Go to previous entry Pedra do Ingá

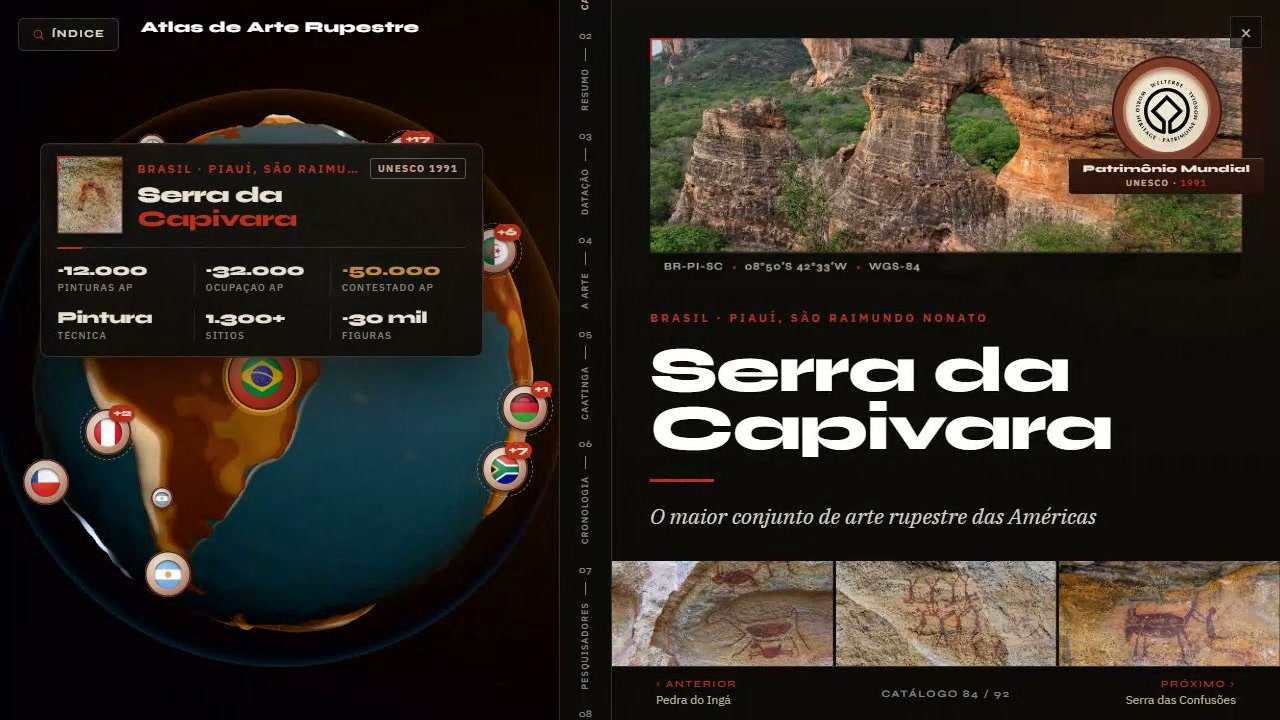[x=696, y=692]
